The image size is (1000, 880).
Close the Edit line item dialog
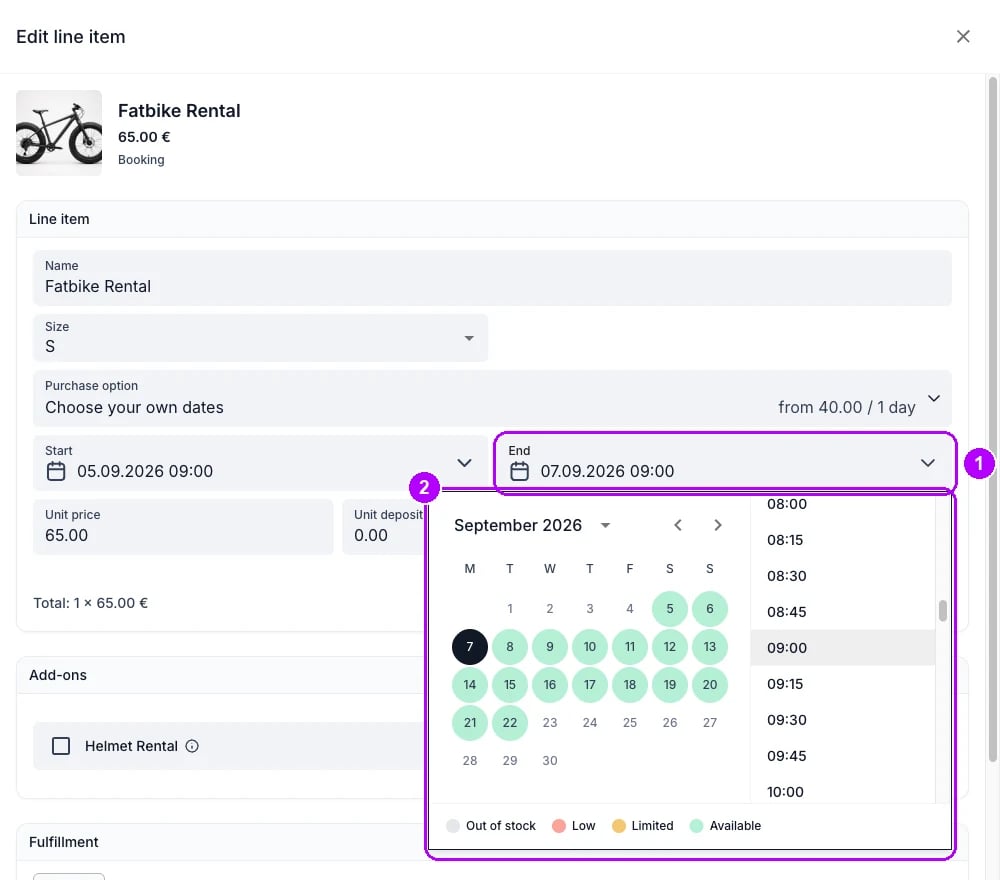[962, 36]
